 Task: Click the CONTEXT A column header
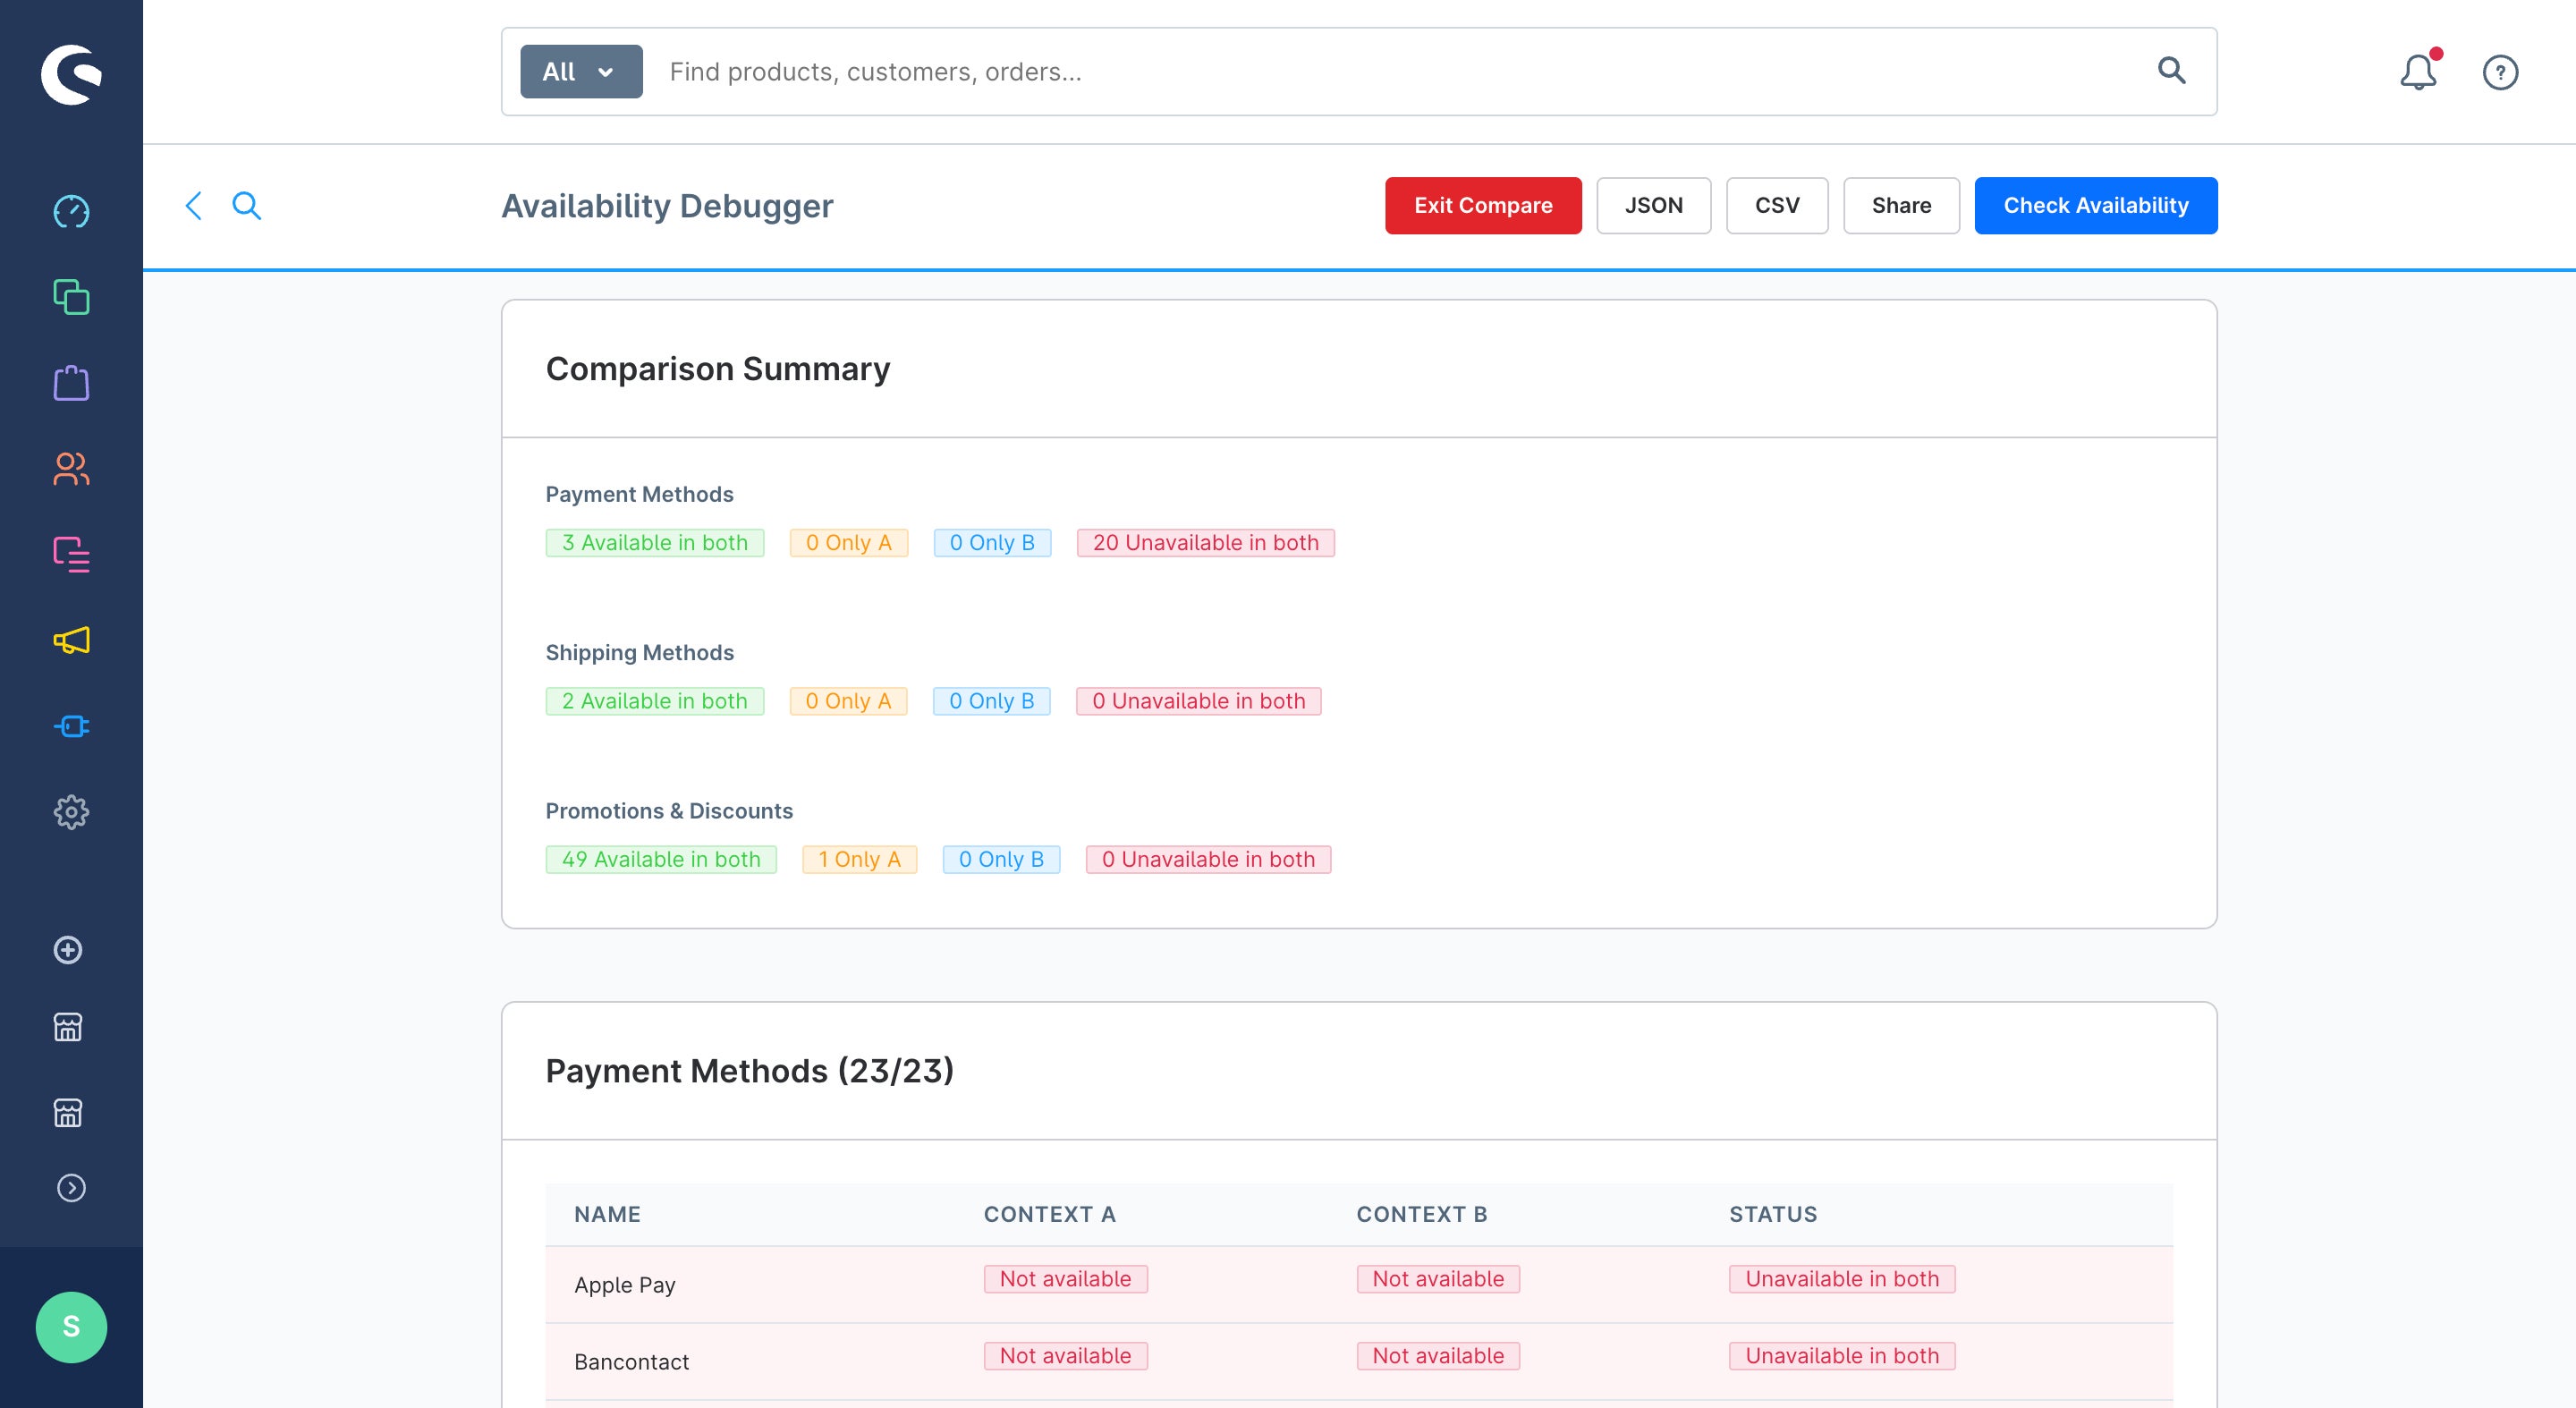[x=1050, y=1214]
